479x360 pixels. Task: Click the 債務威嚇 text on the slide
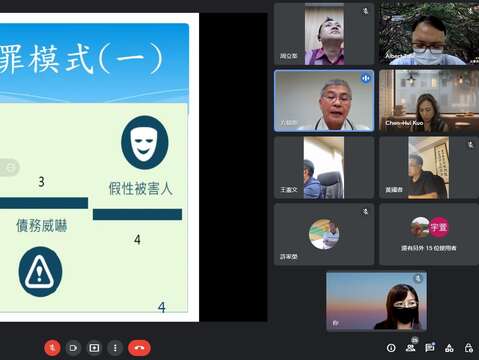(x=42, y=226)
